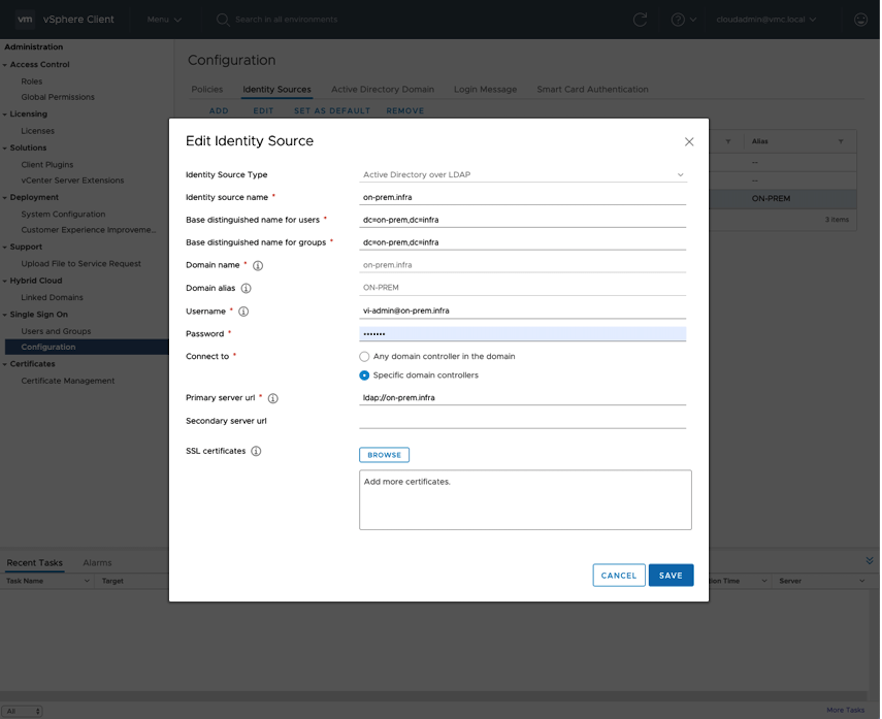Click the Username input field
882x719 pixels.
pyautogui.click(x=523, y=311)
